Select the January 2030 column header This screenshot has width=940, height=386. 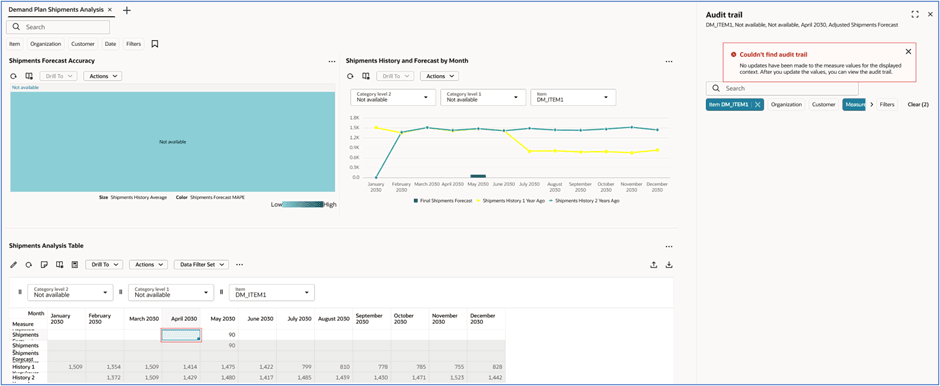pos(67,319)
